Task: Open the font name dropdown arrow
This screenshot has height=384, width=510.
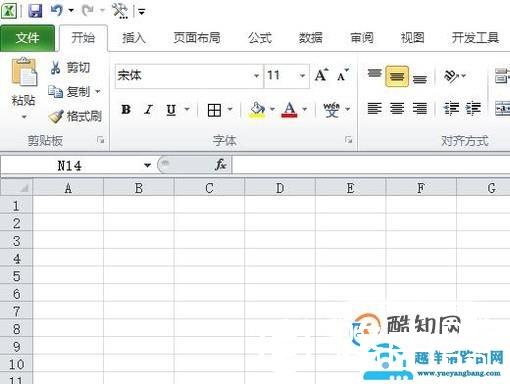Action: (x=256, y=76)
